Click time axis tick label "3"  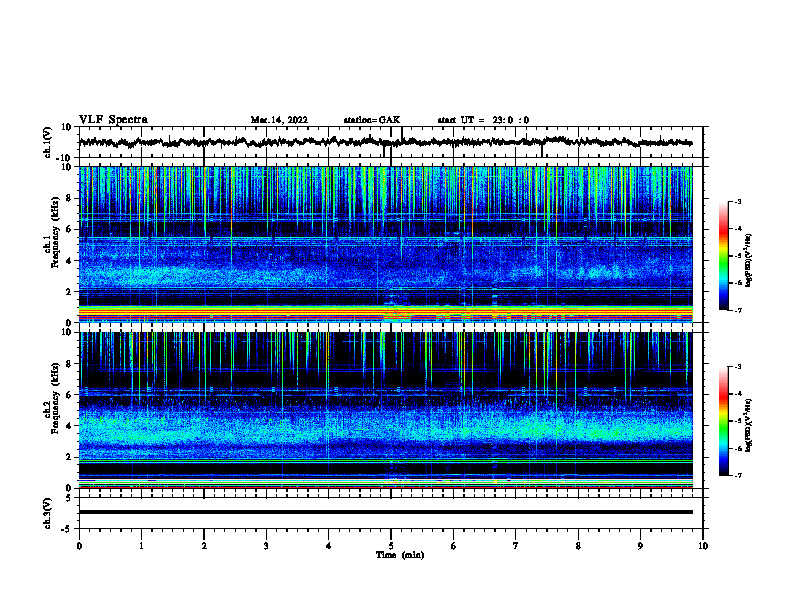click(266, 546)
